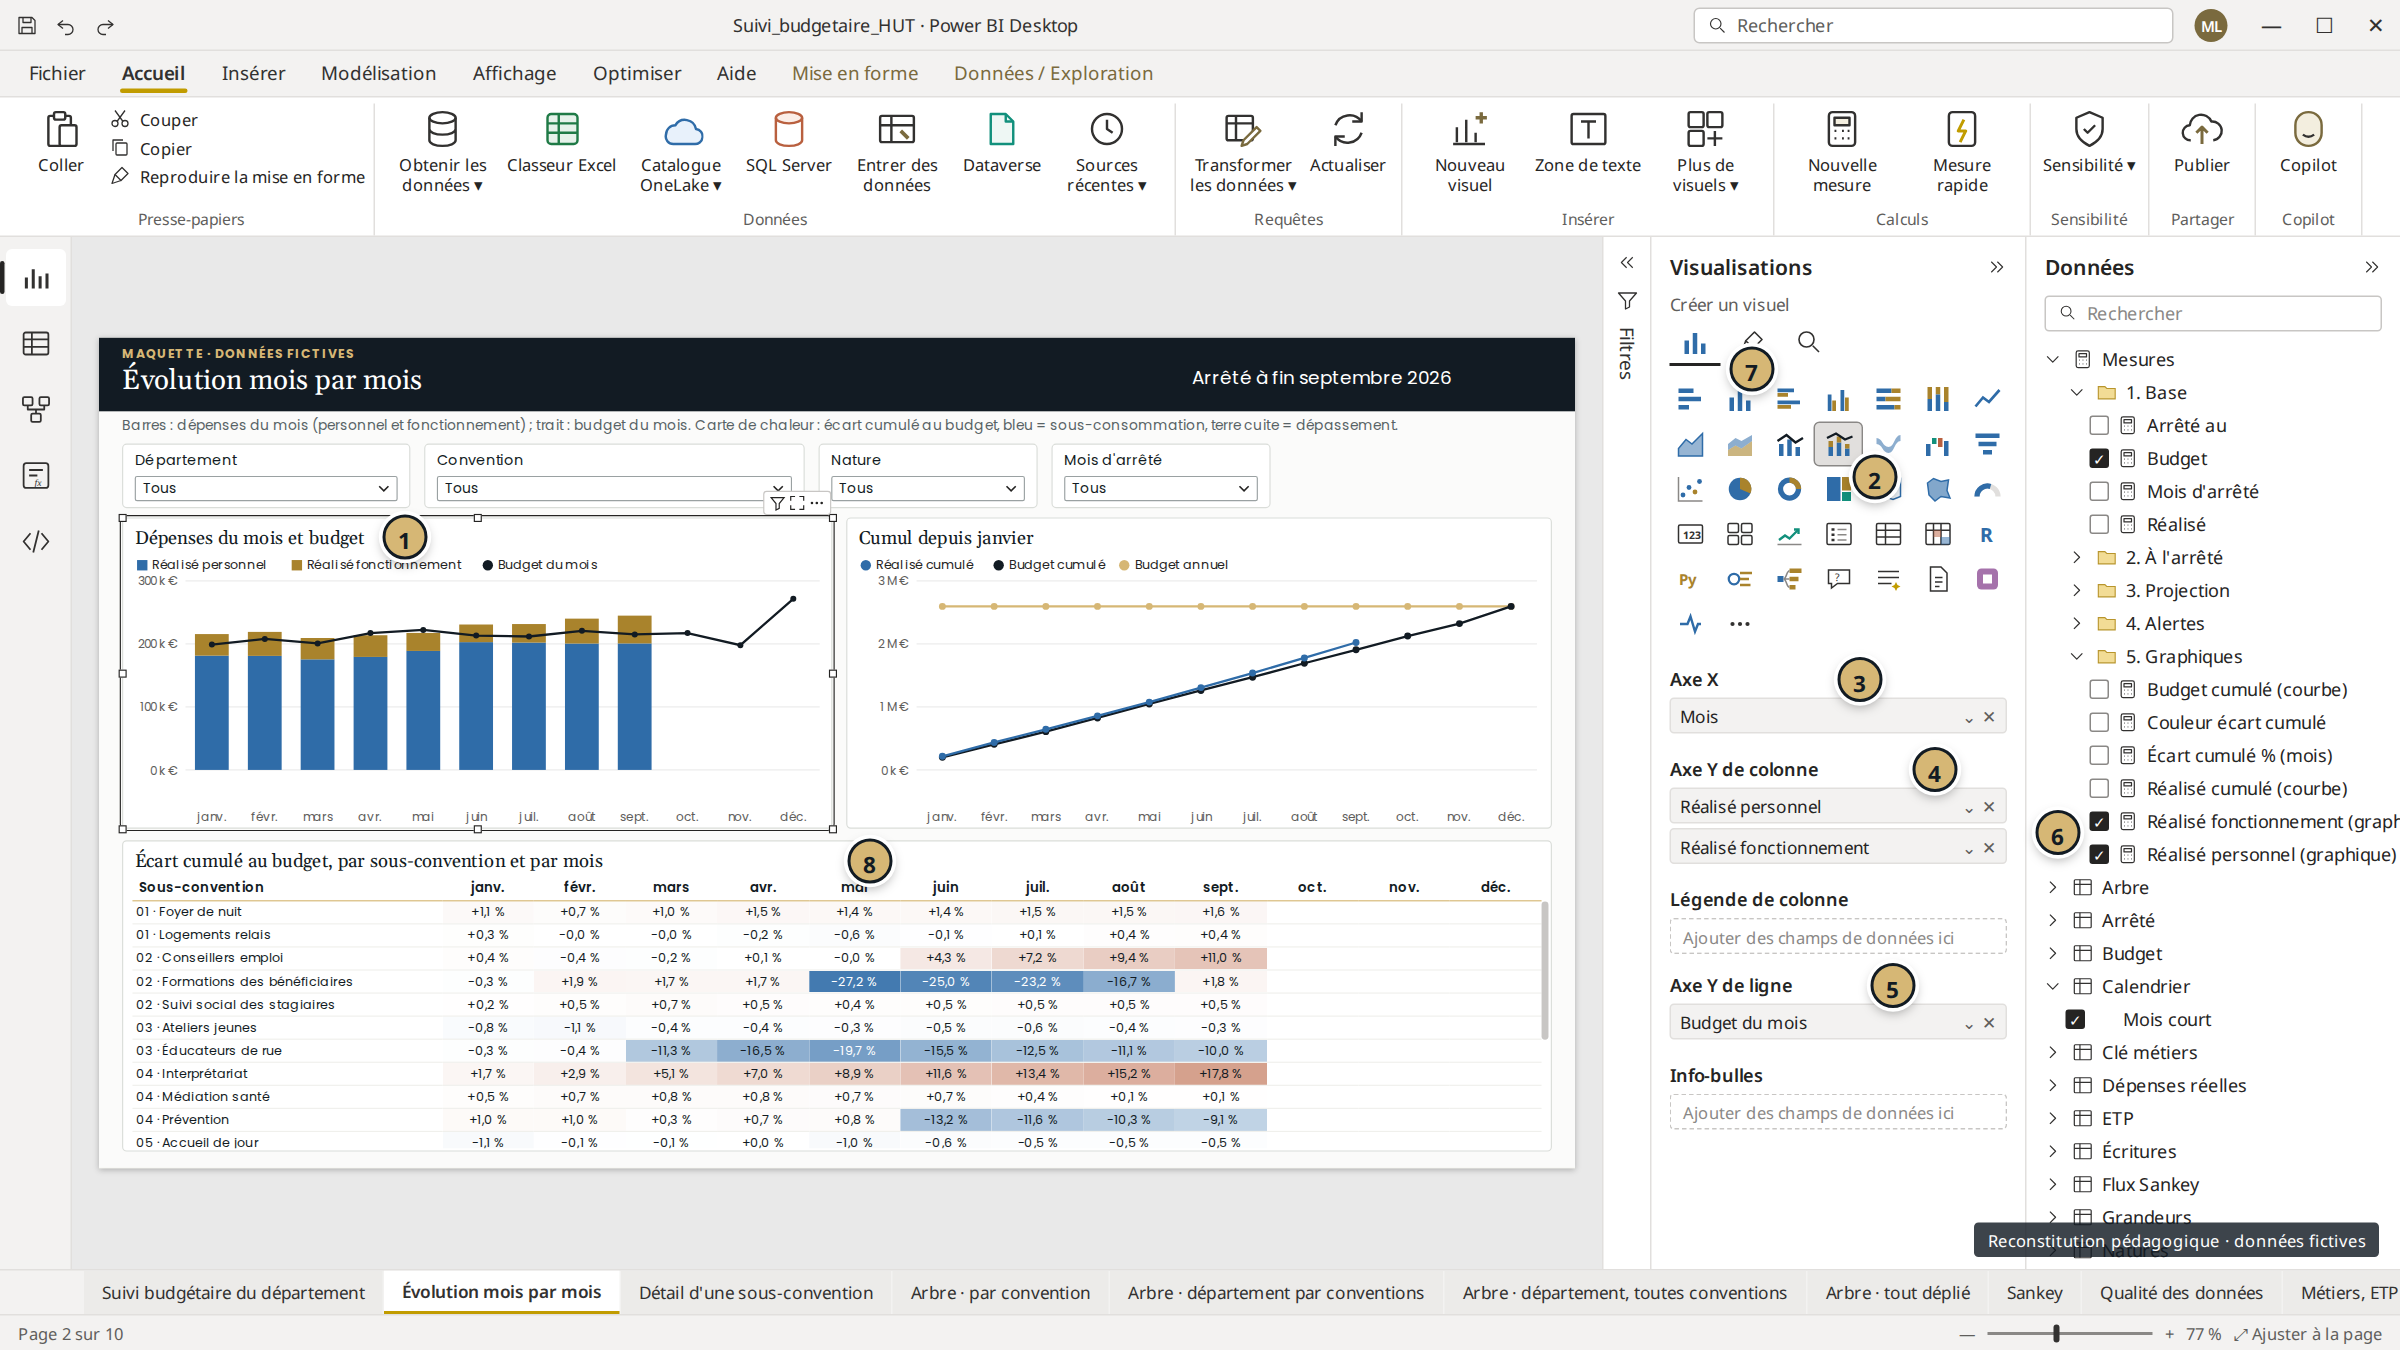Image resolution: width=2400 pixels, height=1350 pixels.
Task: Click the Python visual icon
Action: point(1688,579)
